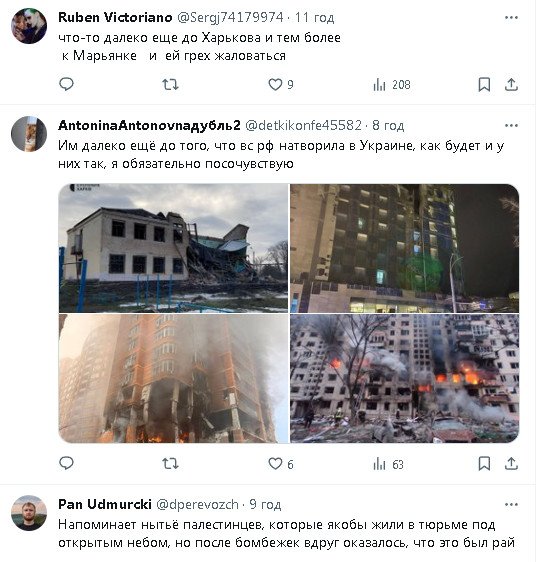
Task: Reply to Ruben Victoriano's tweet
Action: coord(66,85)
